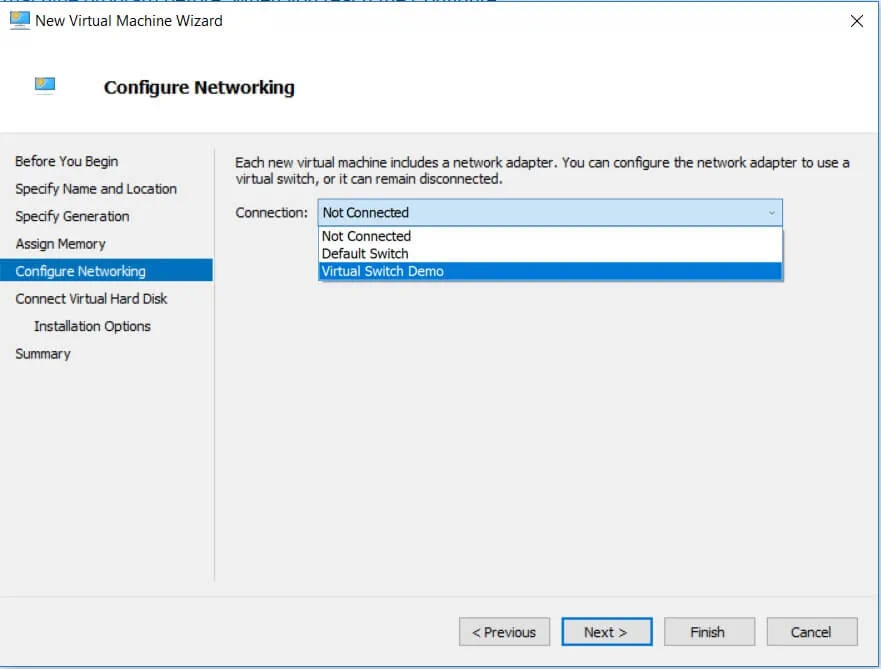Jump to the Summary step

click(x=43, y=354)
